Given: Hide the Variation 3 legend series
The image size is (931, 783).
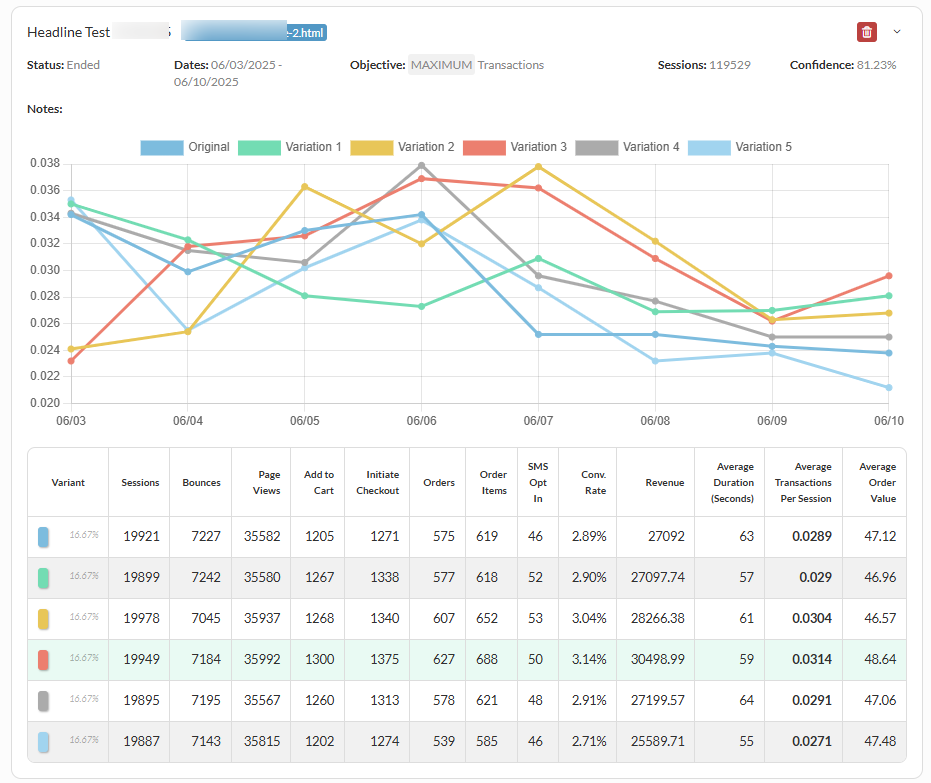Looking at the screenshot, I should pyautogui.click(x=515, y=147).
